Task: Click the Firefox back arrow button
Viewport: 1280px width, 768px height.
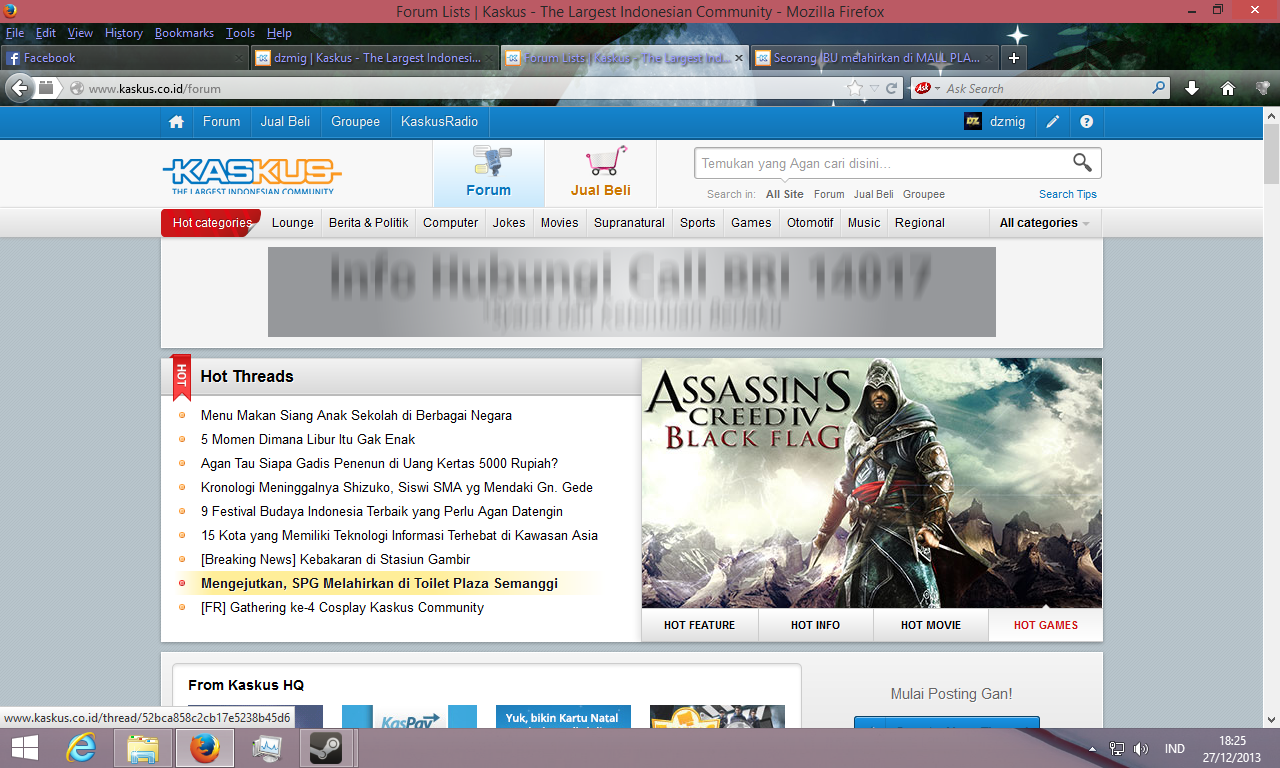Action: tap(19, 88)
